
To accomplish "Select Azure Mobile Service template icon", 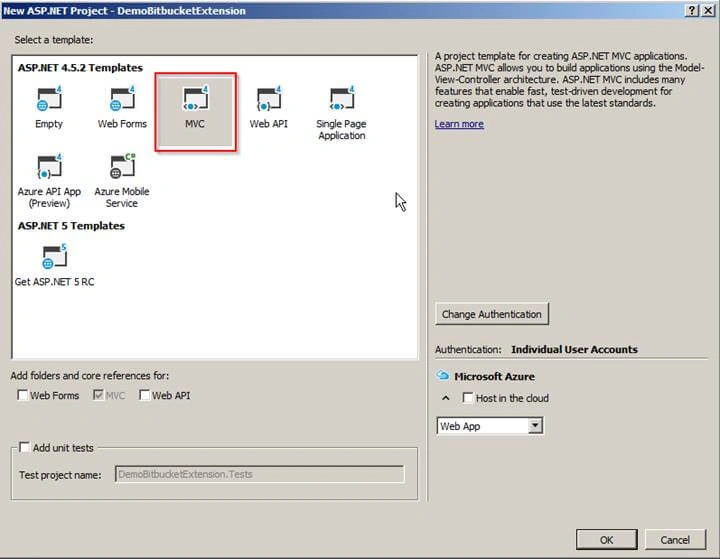I will [122, 166].
